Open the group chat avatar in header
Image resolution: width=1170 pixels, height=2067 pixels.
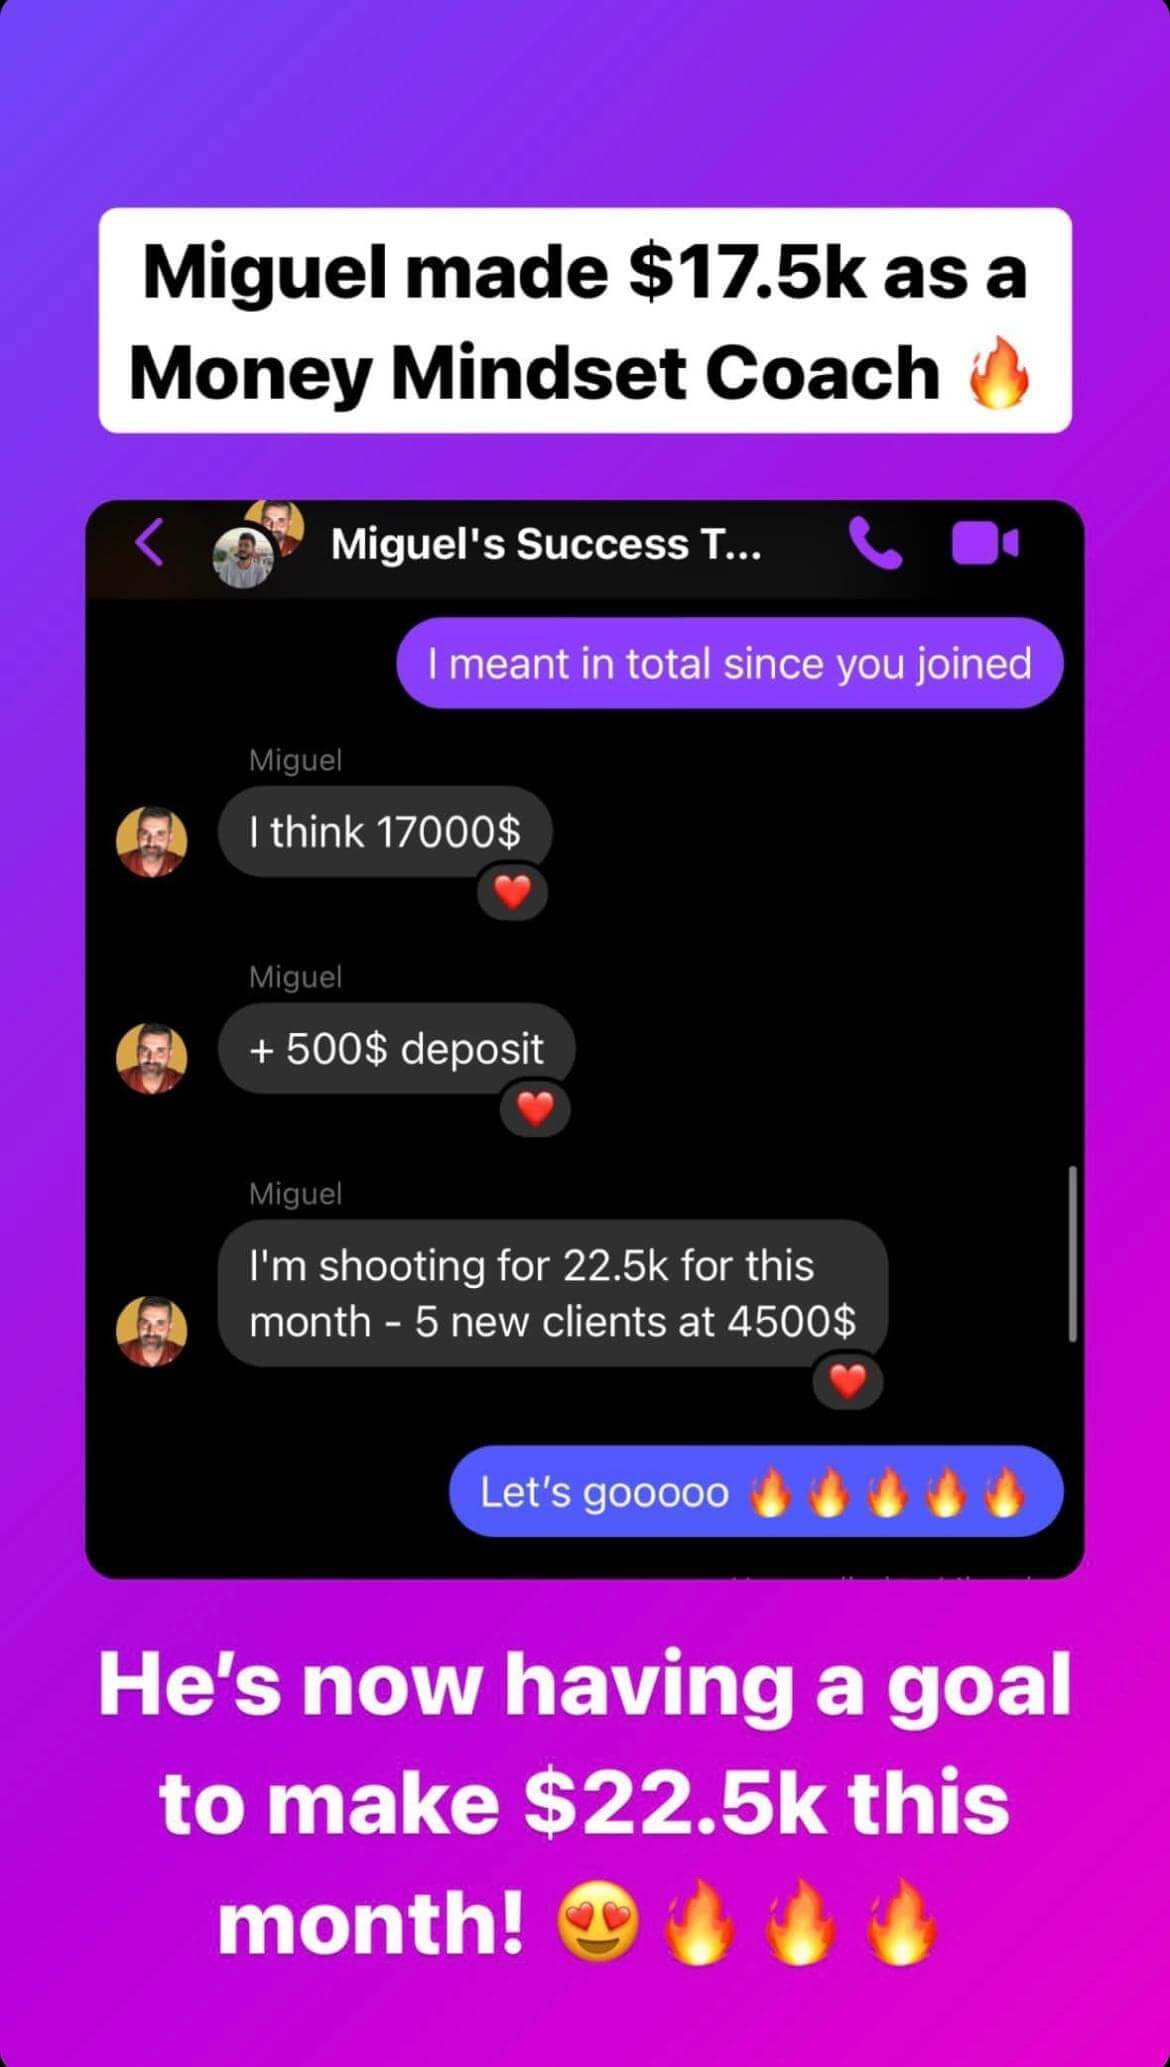pos(258,543)
